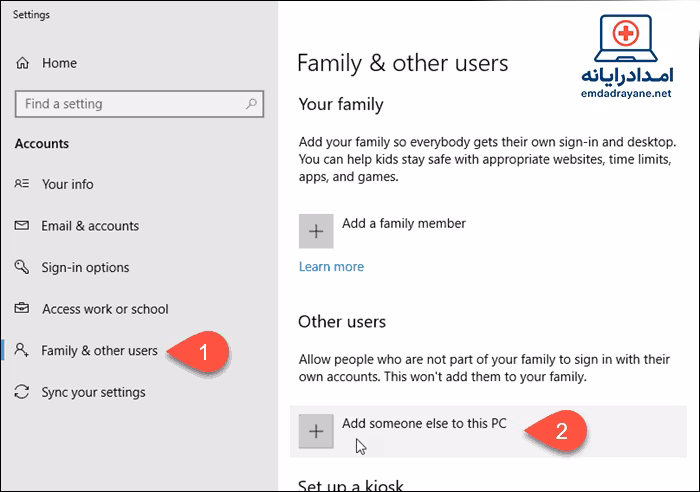
Task: Click the Access work or school briefcase icon
Action: tap(22, 308)
